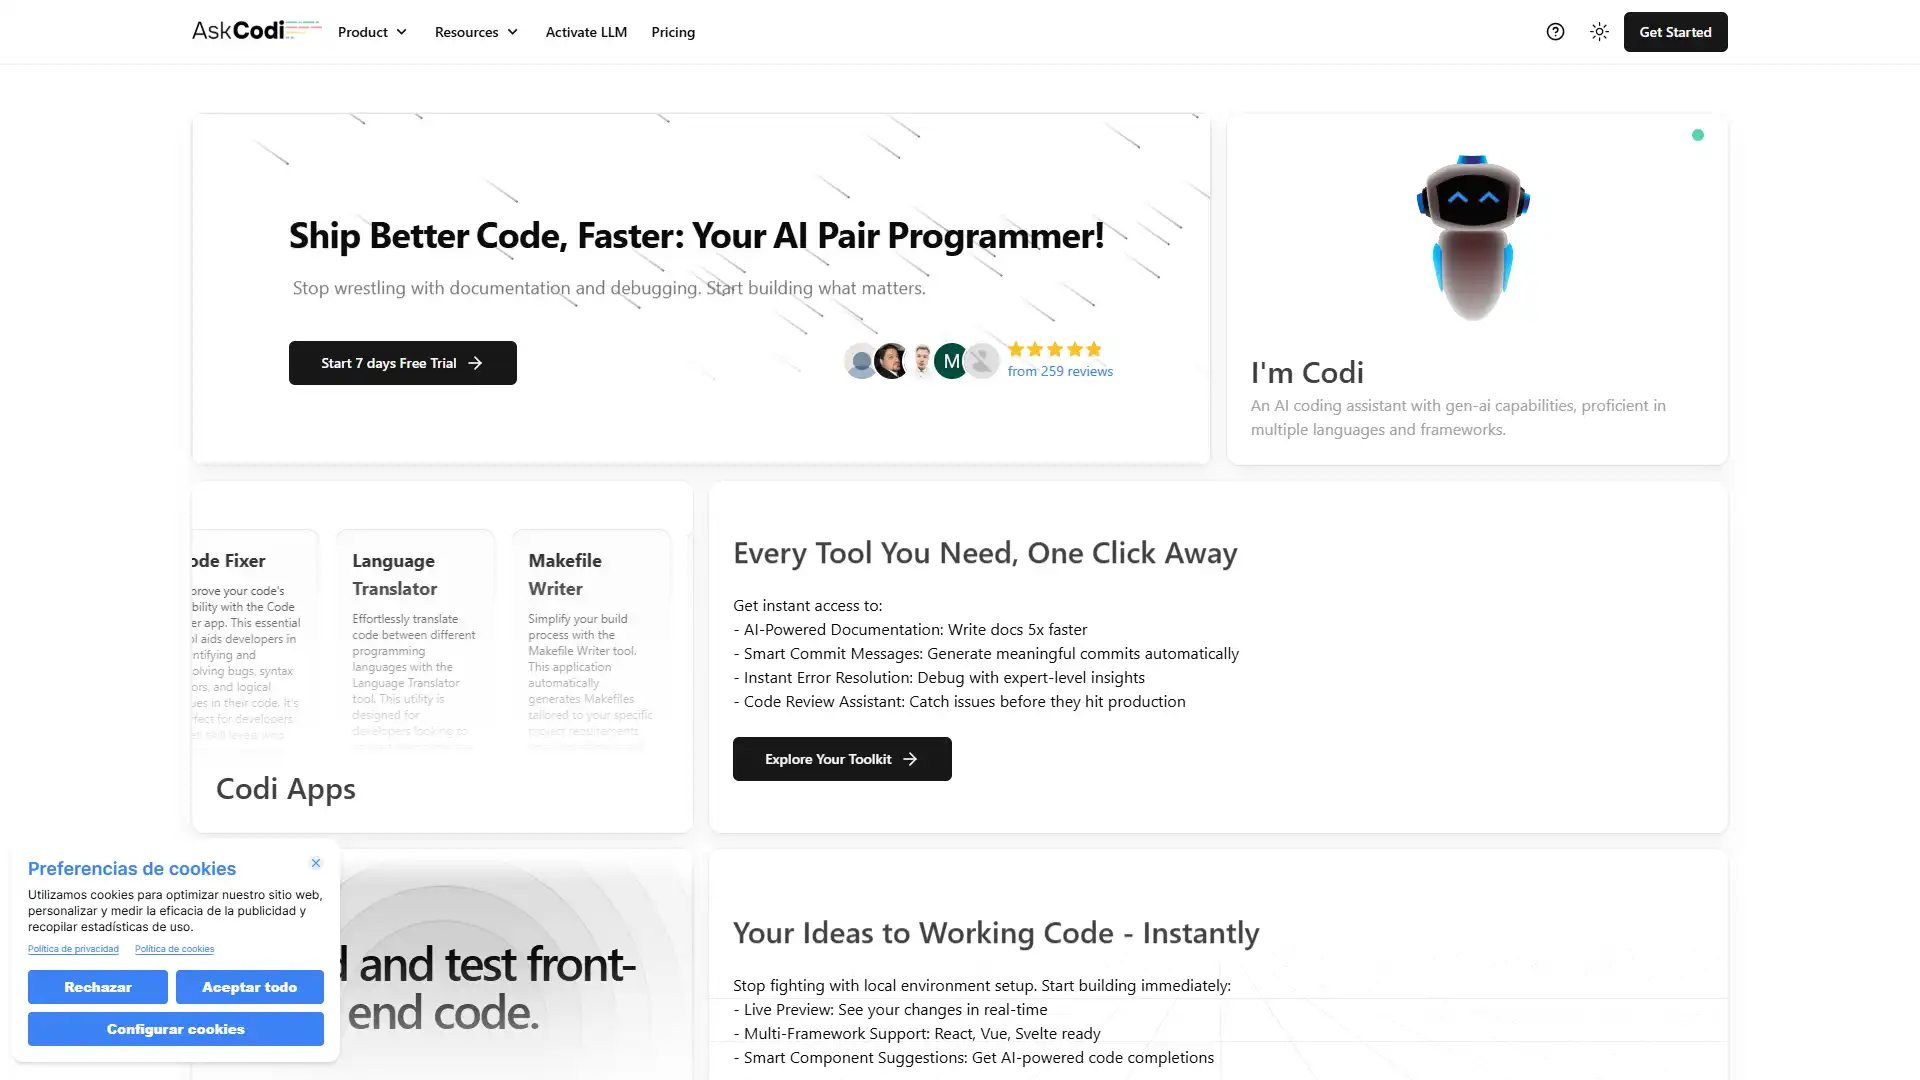Click the Codi robot mascot image

(x=1473, y=238)
